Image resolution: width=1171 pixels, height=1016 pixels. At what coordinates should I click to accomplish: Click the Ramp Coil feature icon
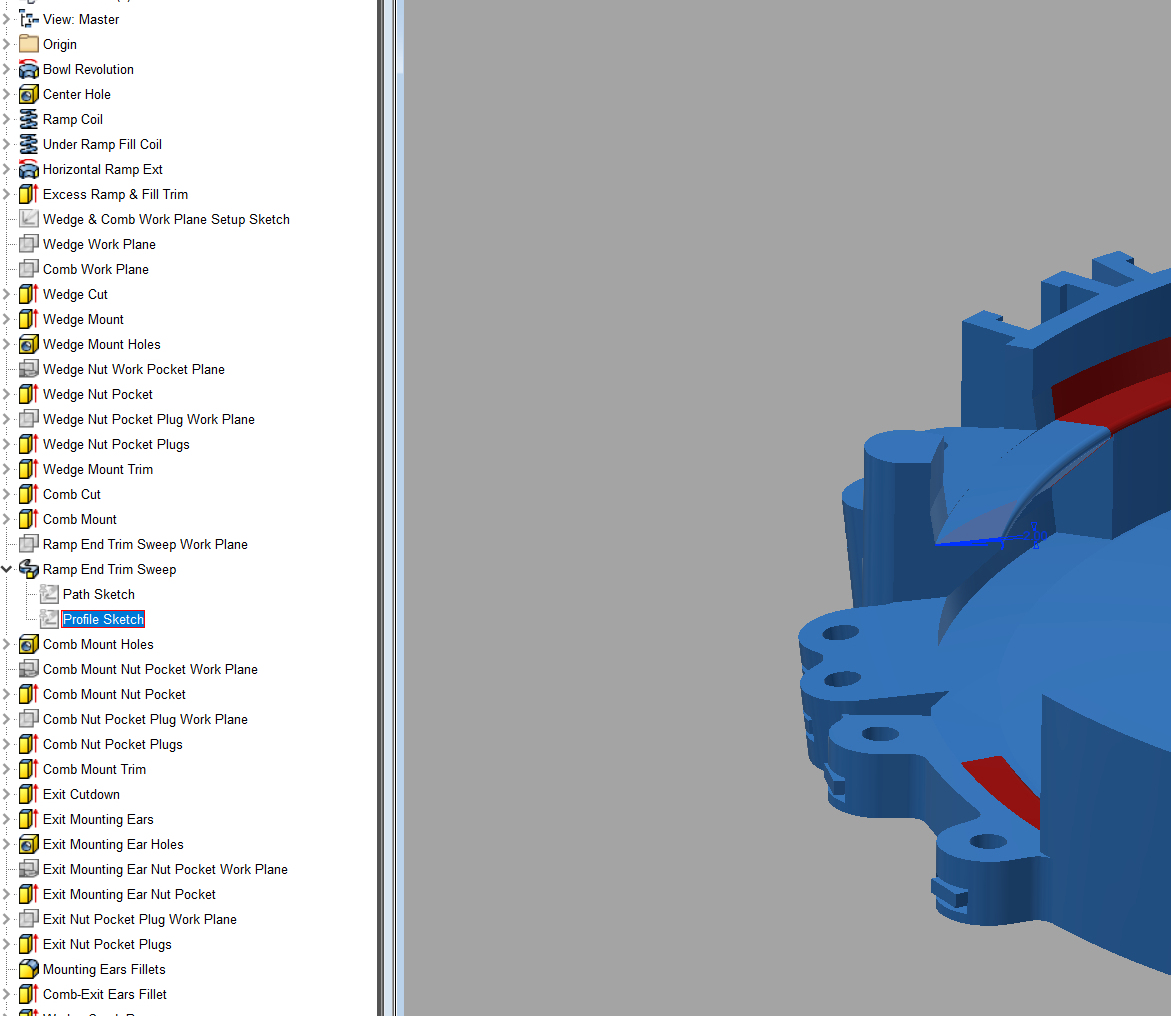[28, 119]
